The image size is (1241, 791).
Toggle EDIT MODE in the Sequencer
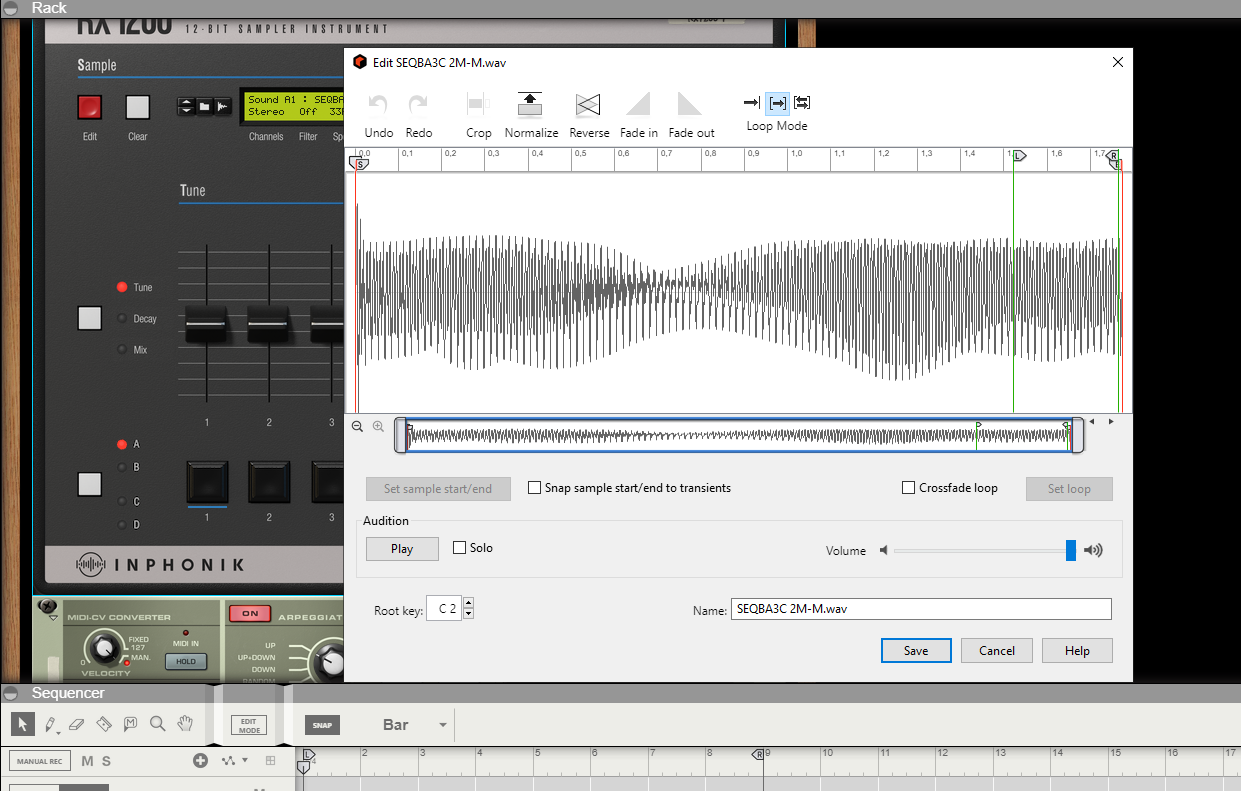[x=249, y=725]
